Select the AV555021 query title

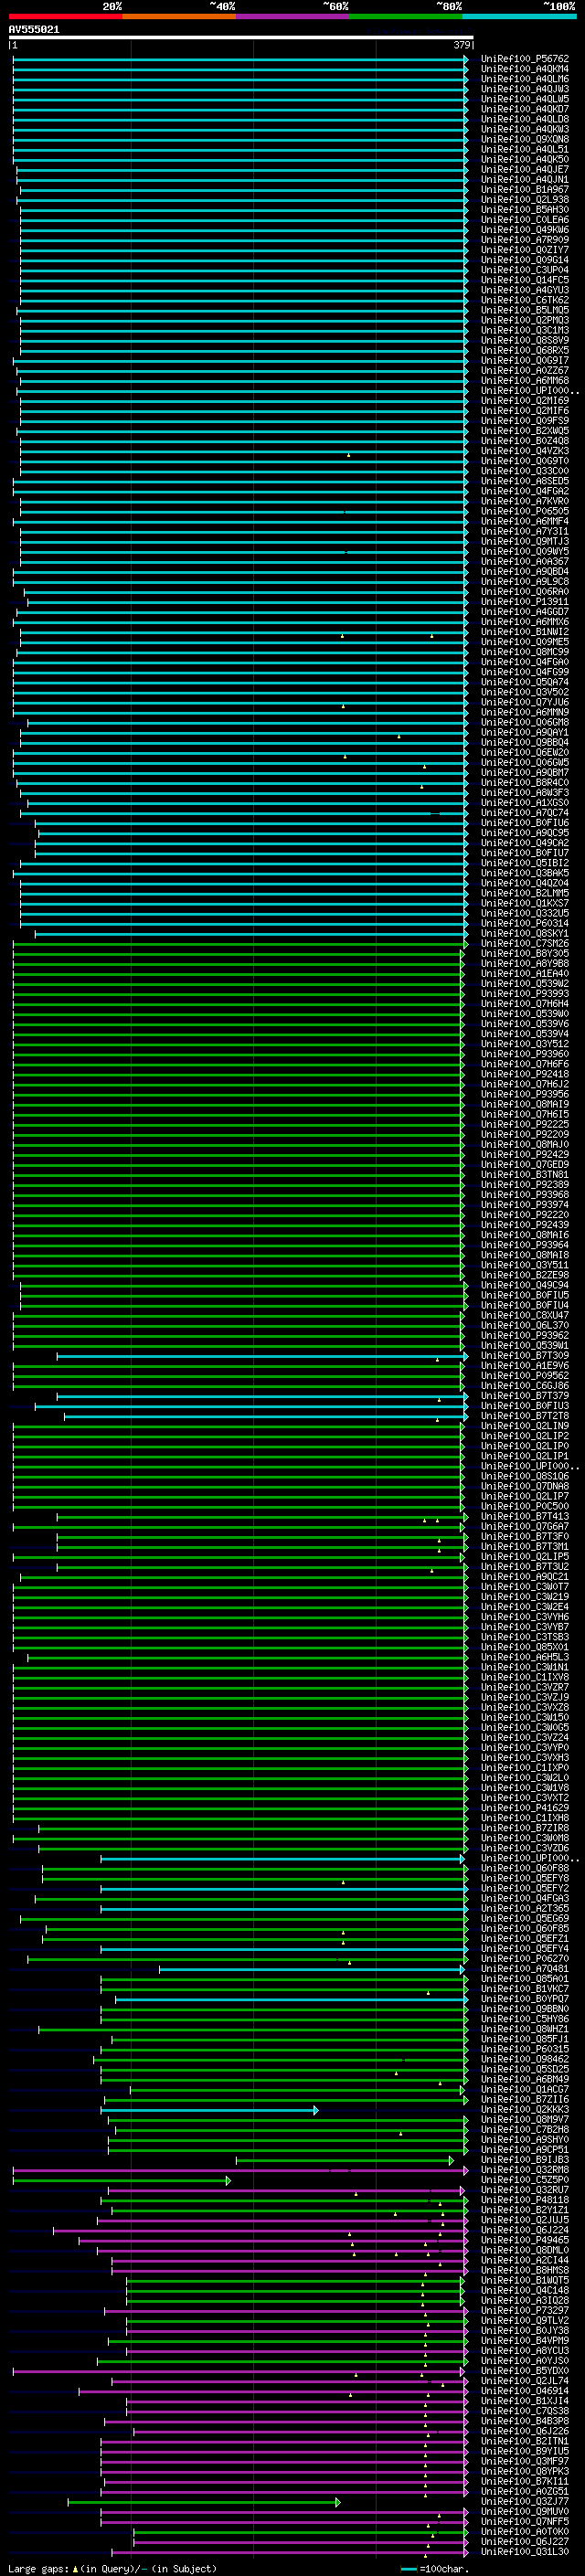(x=34, y=30)
